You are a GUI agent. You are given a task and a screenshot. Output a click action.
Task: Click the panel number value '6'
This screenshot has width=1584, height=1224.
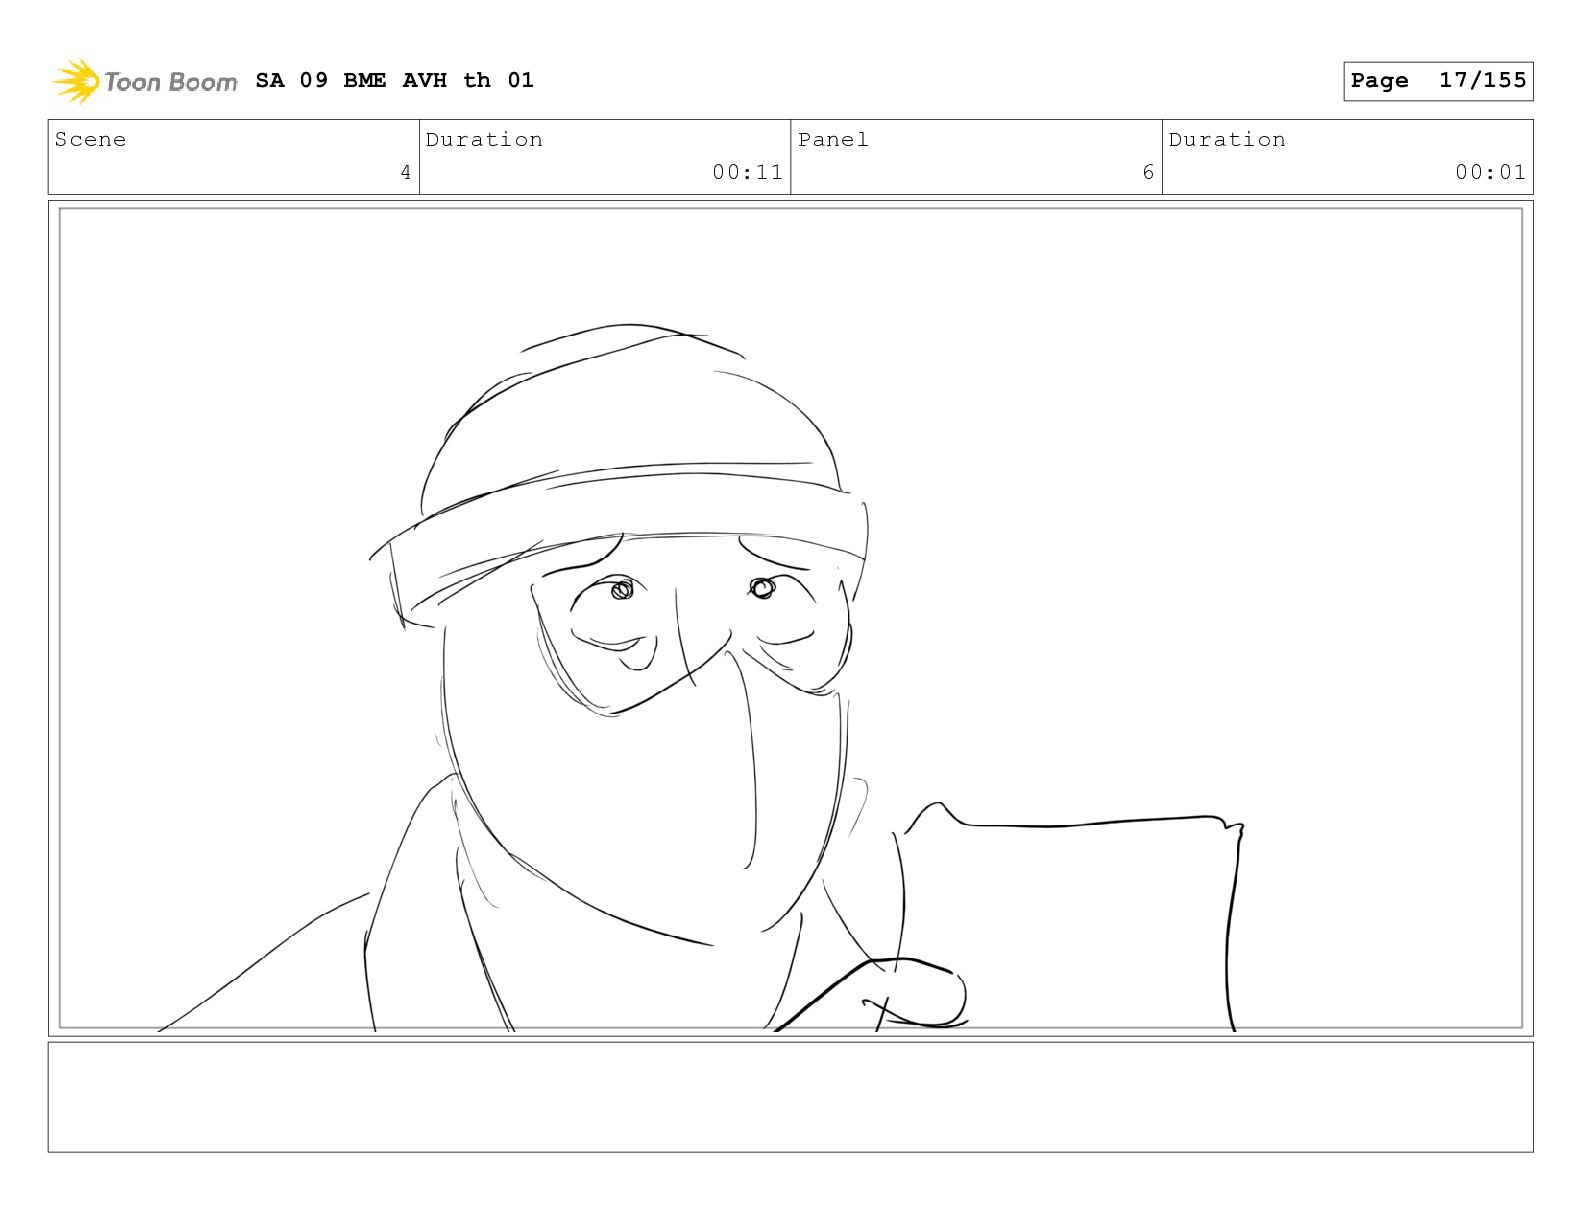pos(1148,172)
